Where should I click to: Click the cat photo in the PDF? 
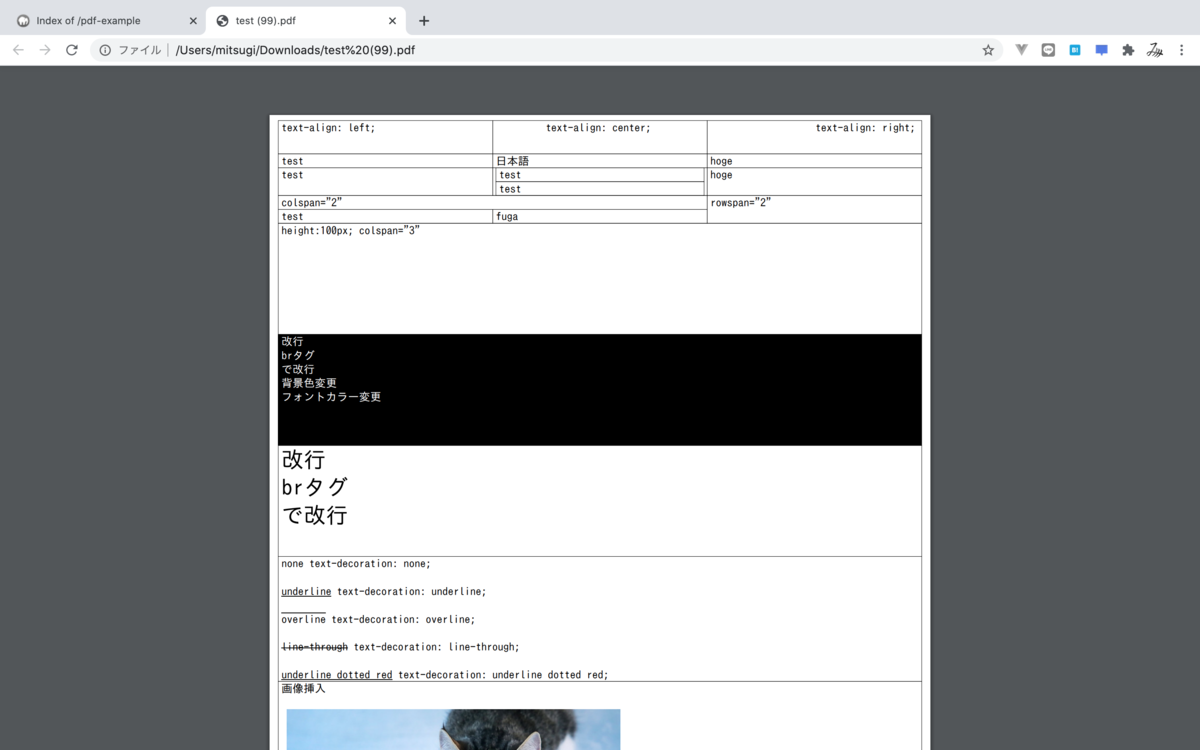[x=453, y=730]
